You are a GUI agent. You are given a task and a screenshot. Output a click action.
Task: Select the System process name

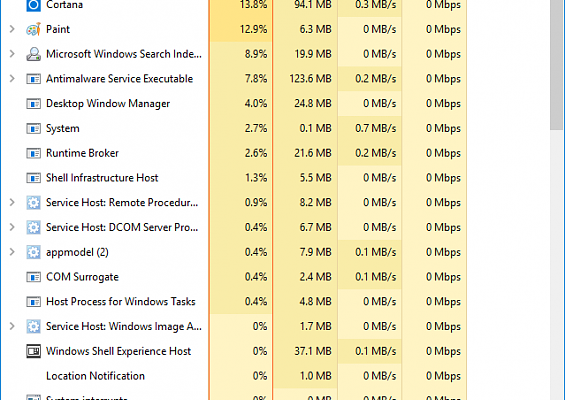point(63,129)
